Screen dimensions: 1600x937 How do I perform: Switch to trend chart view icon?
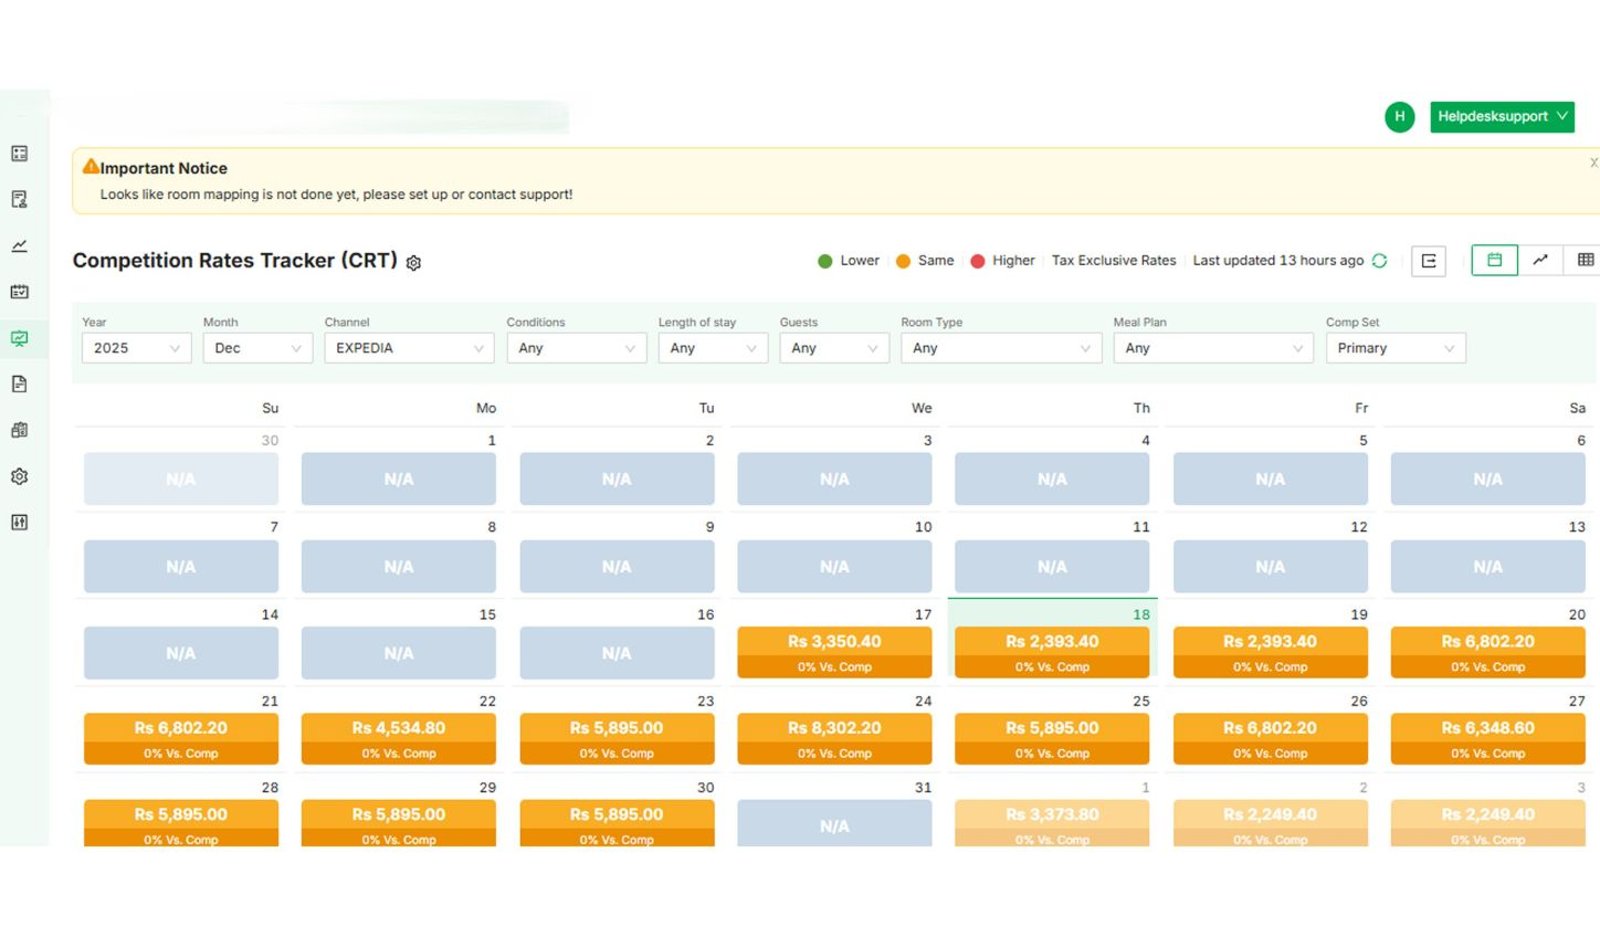1540,260
